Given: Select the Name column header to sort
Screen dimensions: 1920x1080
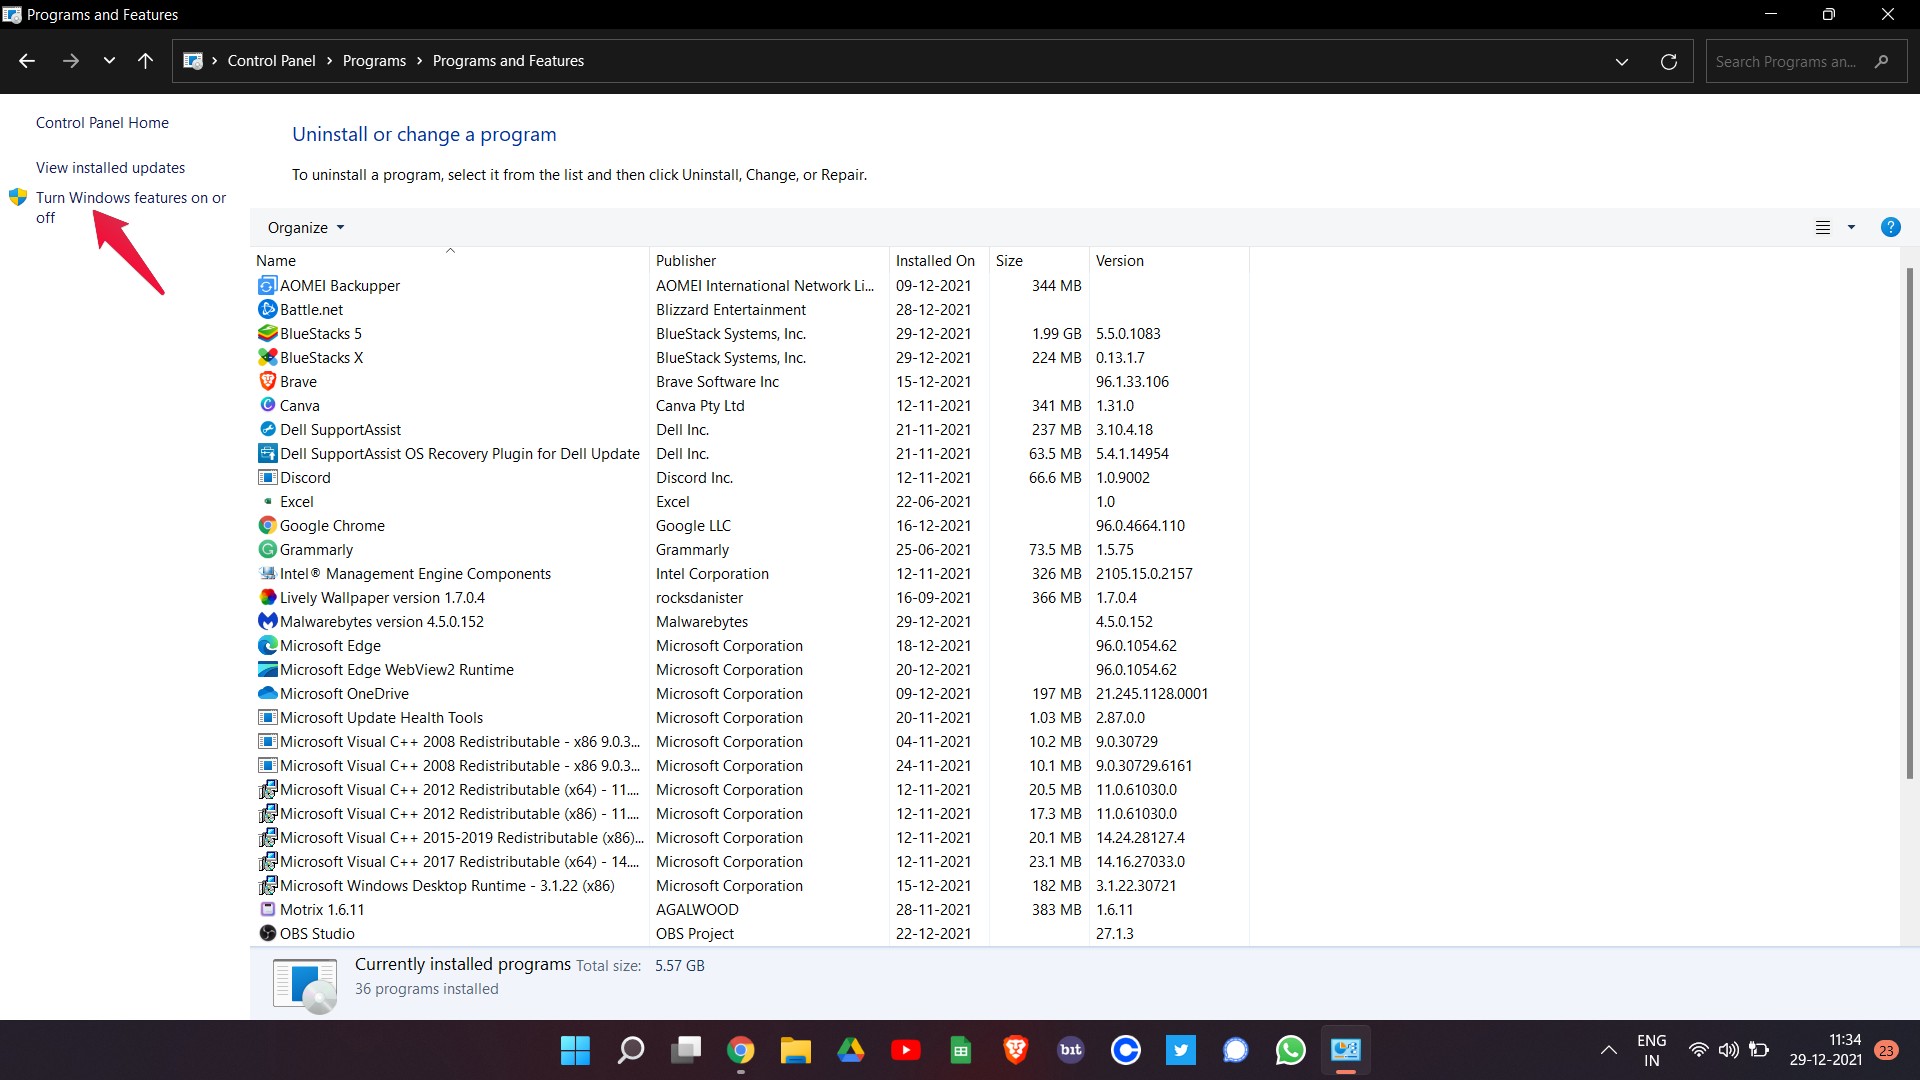Looking at the screenshot, I should (x=274, y=260).
